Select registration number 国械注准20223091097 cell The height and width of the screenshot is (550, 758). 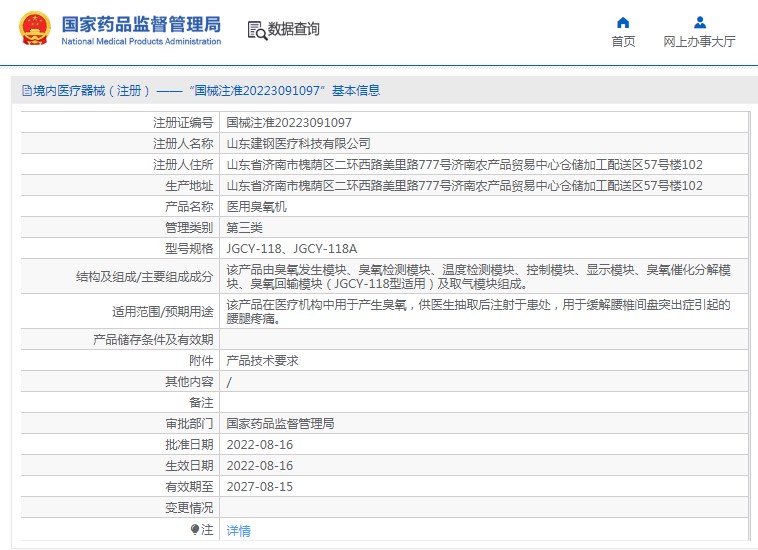289,123
